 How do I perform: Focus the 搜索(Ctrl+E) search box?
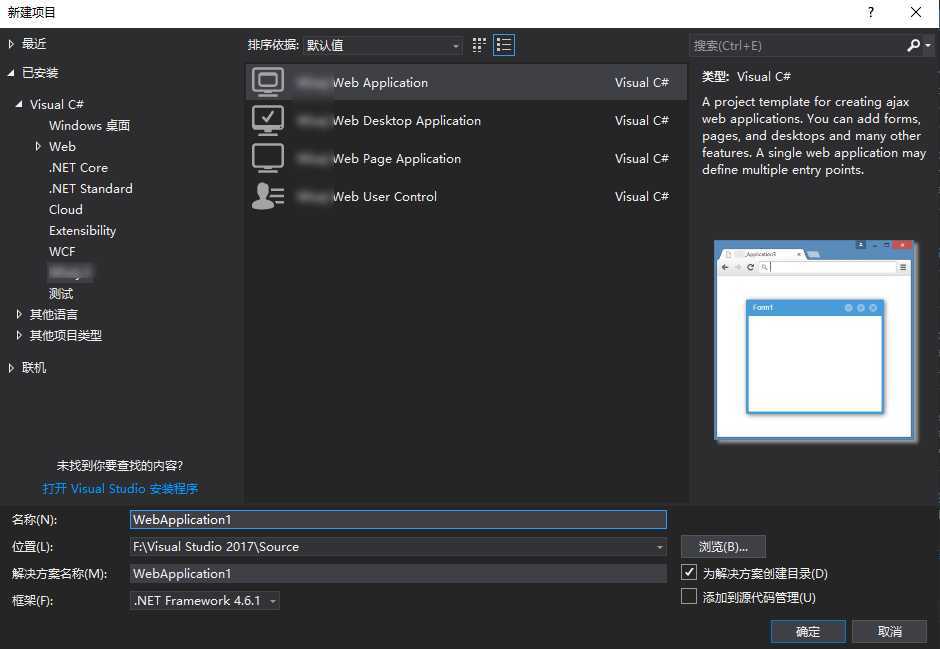(x=797, y=46)
